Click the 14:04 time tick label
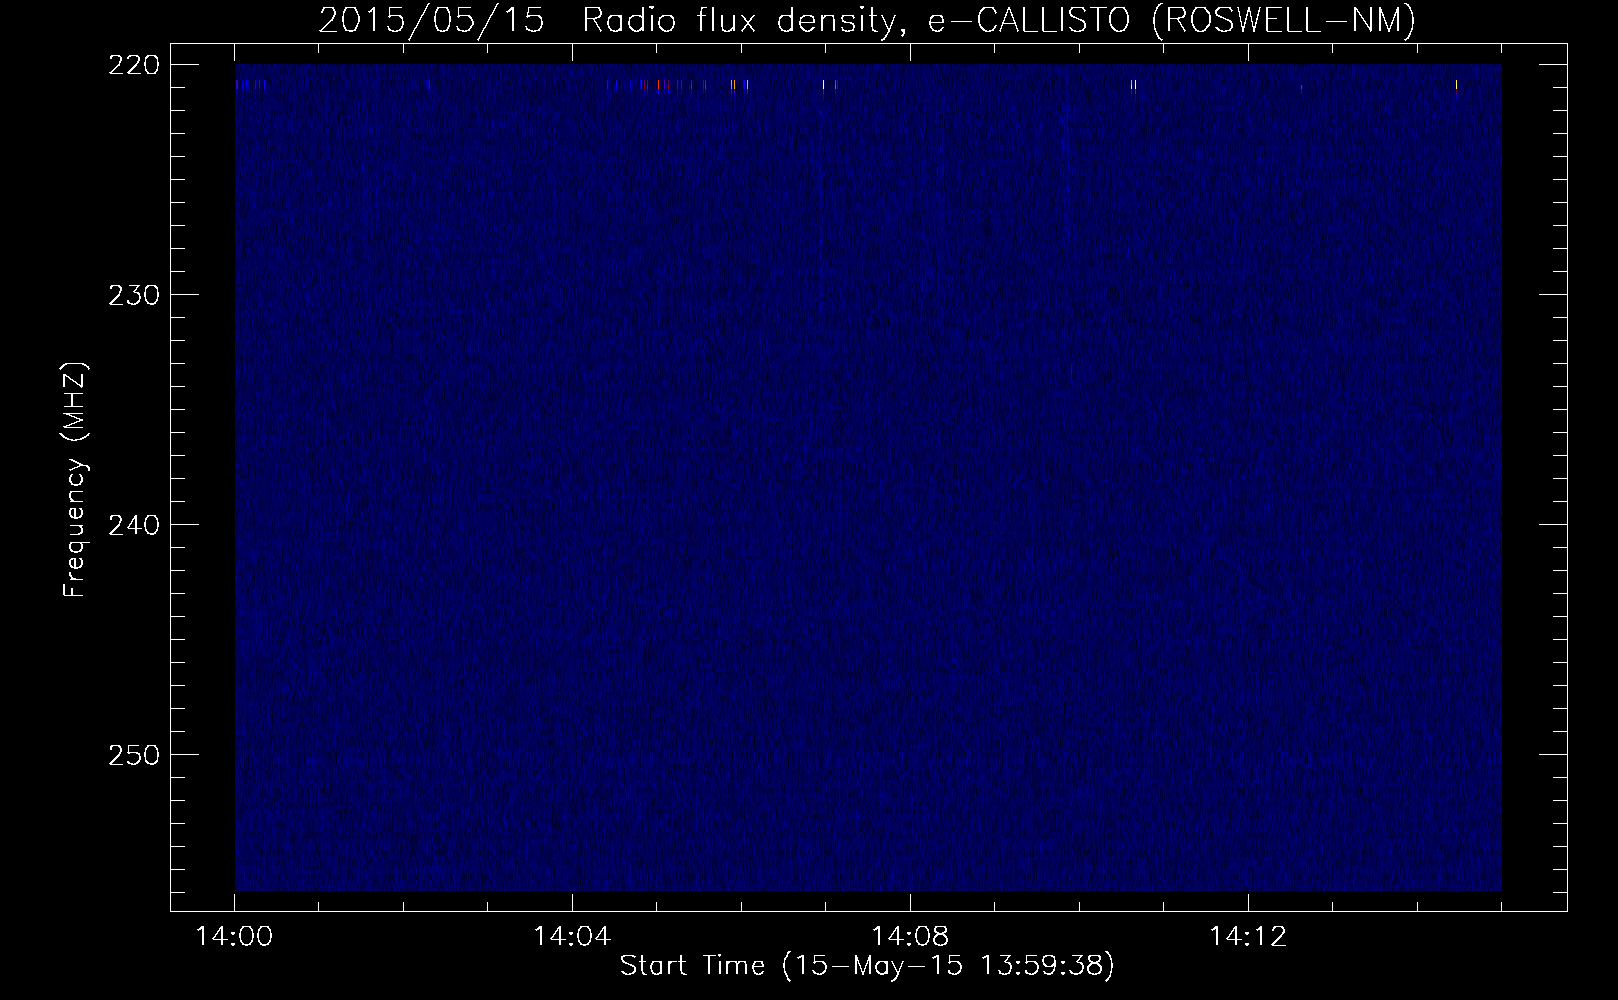This screenshot has width=1618, height=1000. click(572, 937)
